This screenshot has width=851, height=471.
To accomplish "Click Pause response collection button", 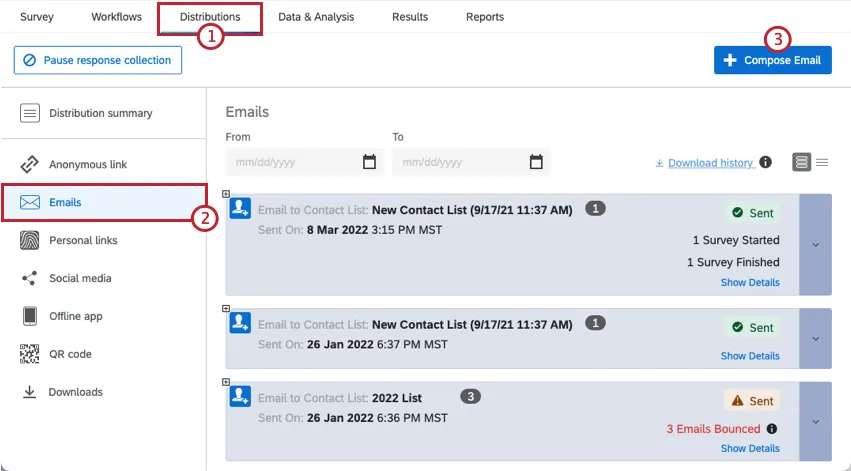I will (x=98, y=60).
